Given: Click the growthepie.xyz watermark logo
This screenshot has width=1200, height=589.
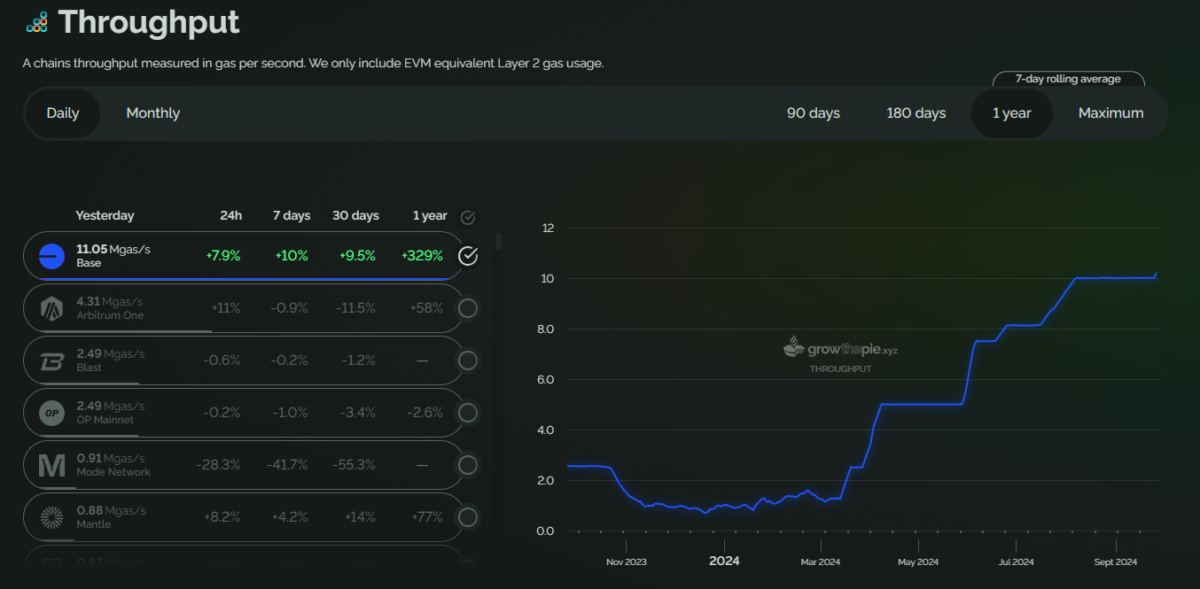Looking at the screenshot, I should pos(840,350).
